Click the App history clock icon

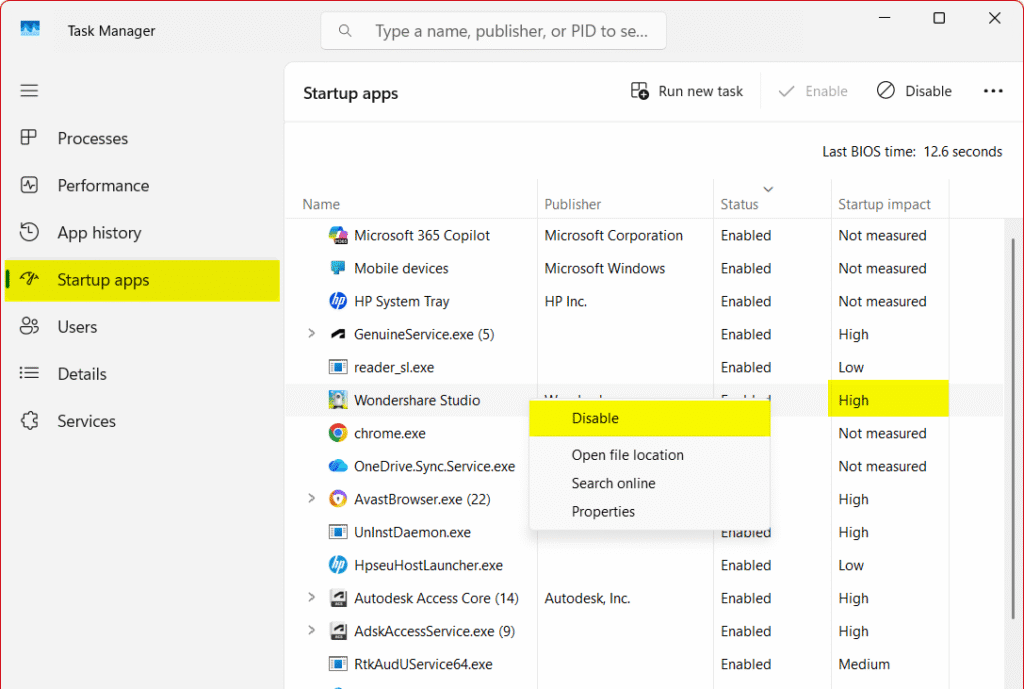pyautogui.click(x=29, y=232)
